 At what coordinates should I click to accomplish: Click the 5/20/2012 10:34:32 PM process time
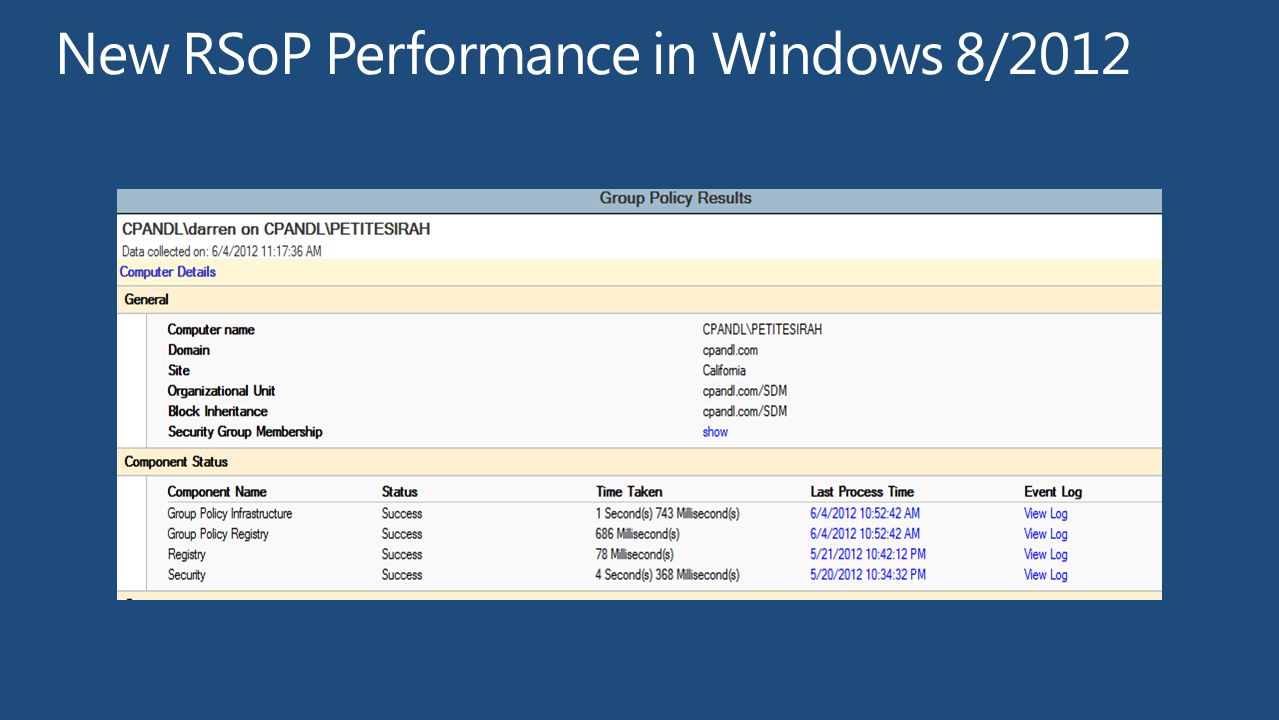coord(868,575)
